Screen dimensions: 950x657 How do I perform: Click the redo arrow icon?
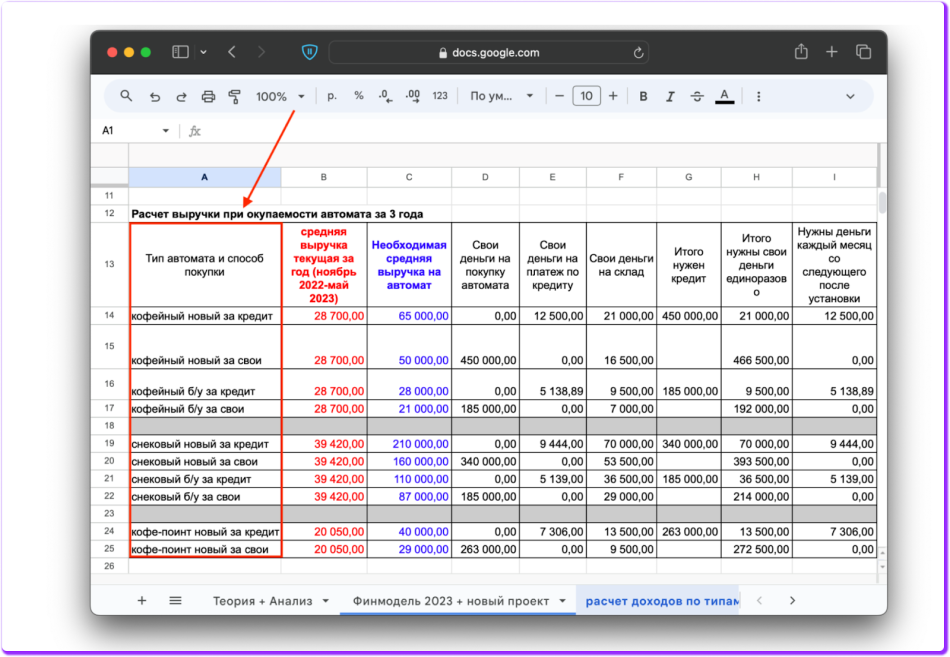(x=181, y=97)
